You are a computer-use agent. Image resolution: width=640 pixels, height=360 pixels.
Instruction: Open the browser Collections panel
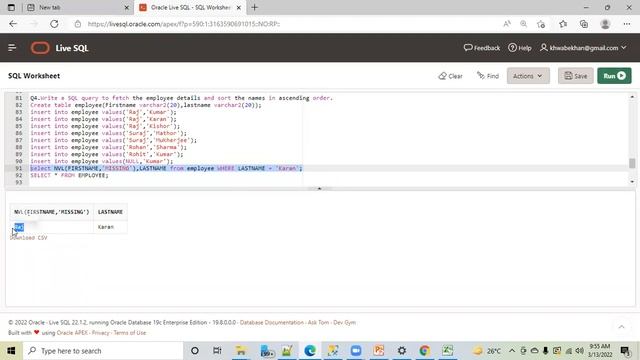(x=584, y=24)
